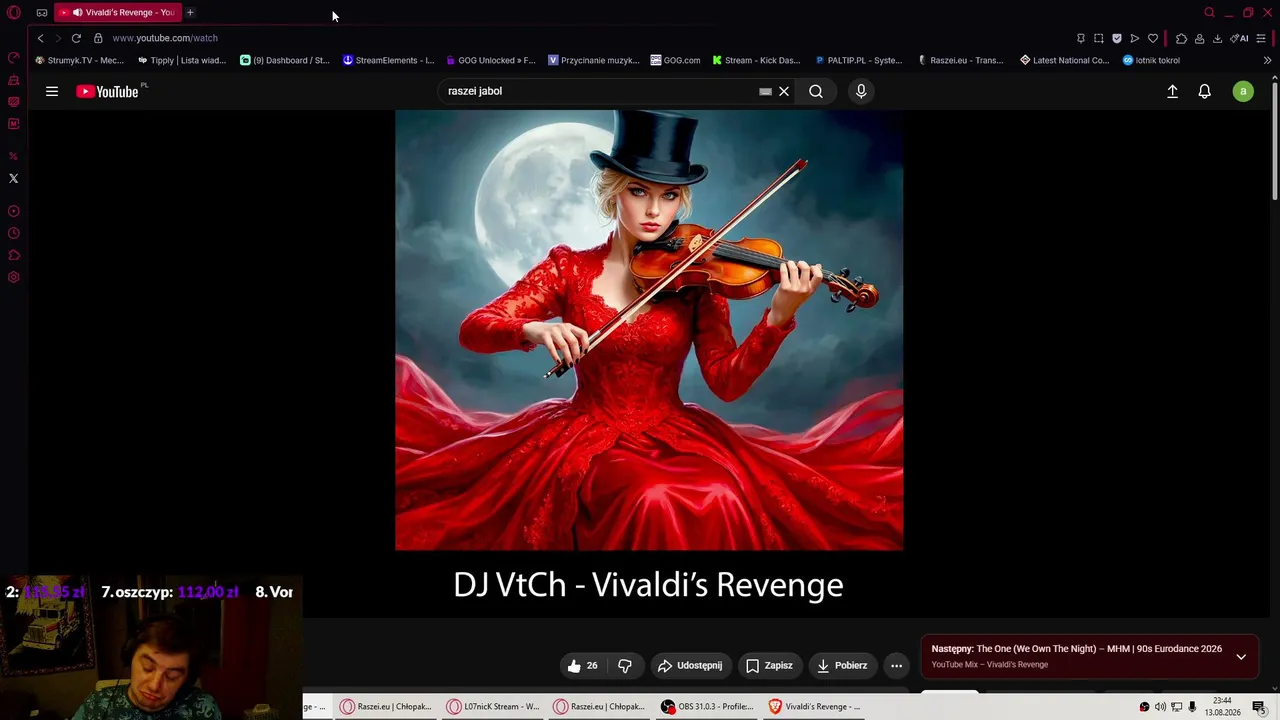Open the YouTube create/upload icon
This screenshot has height=720, width=1280.
[x=1173, y=91]
